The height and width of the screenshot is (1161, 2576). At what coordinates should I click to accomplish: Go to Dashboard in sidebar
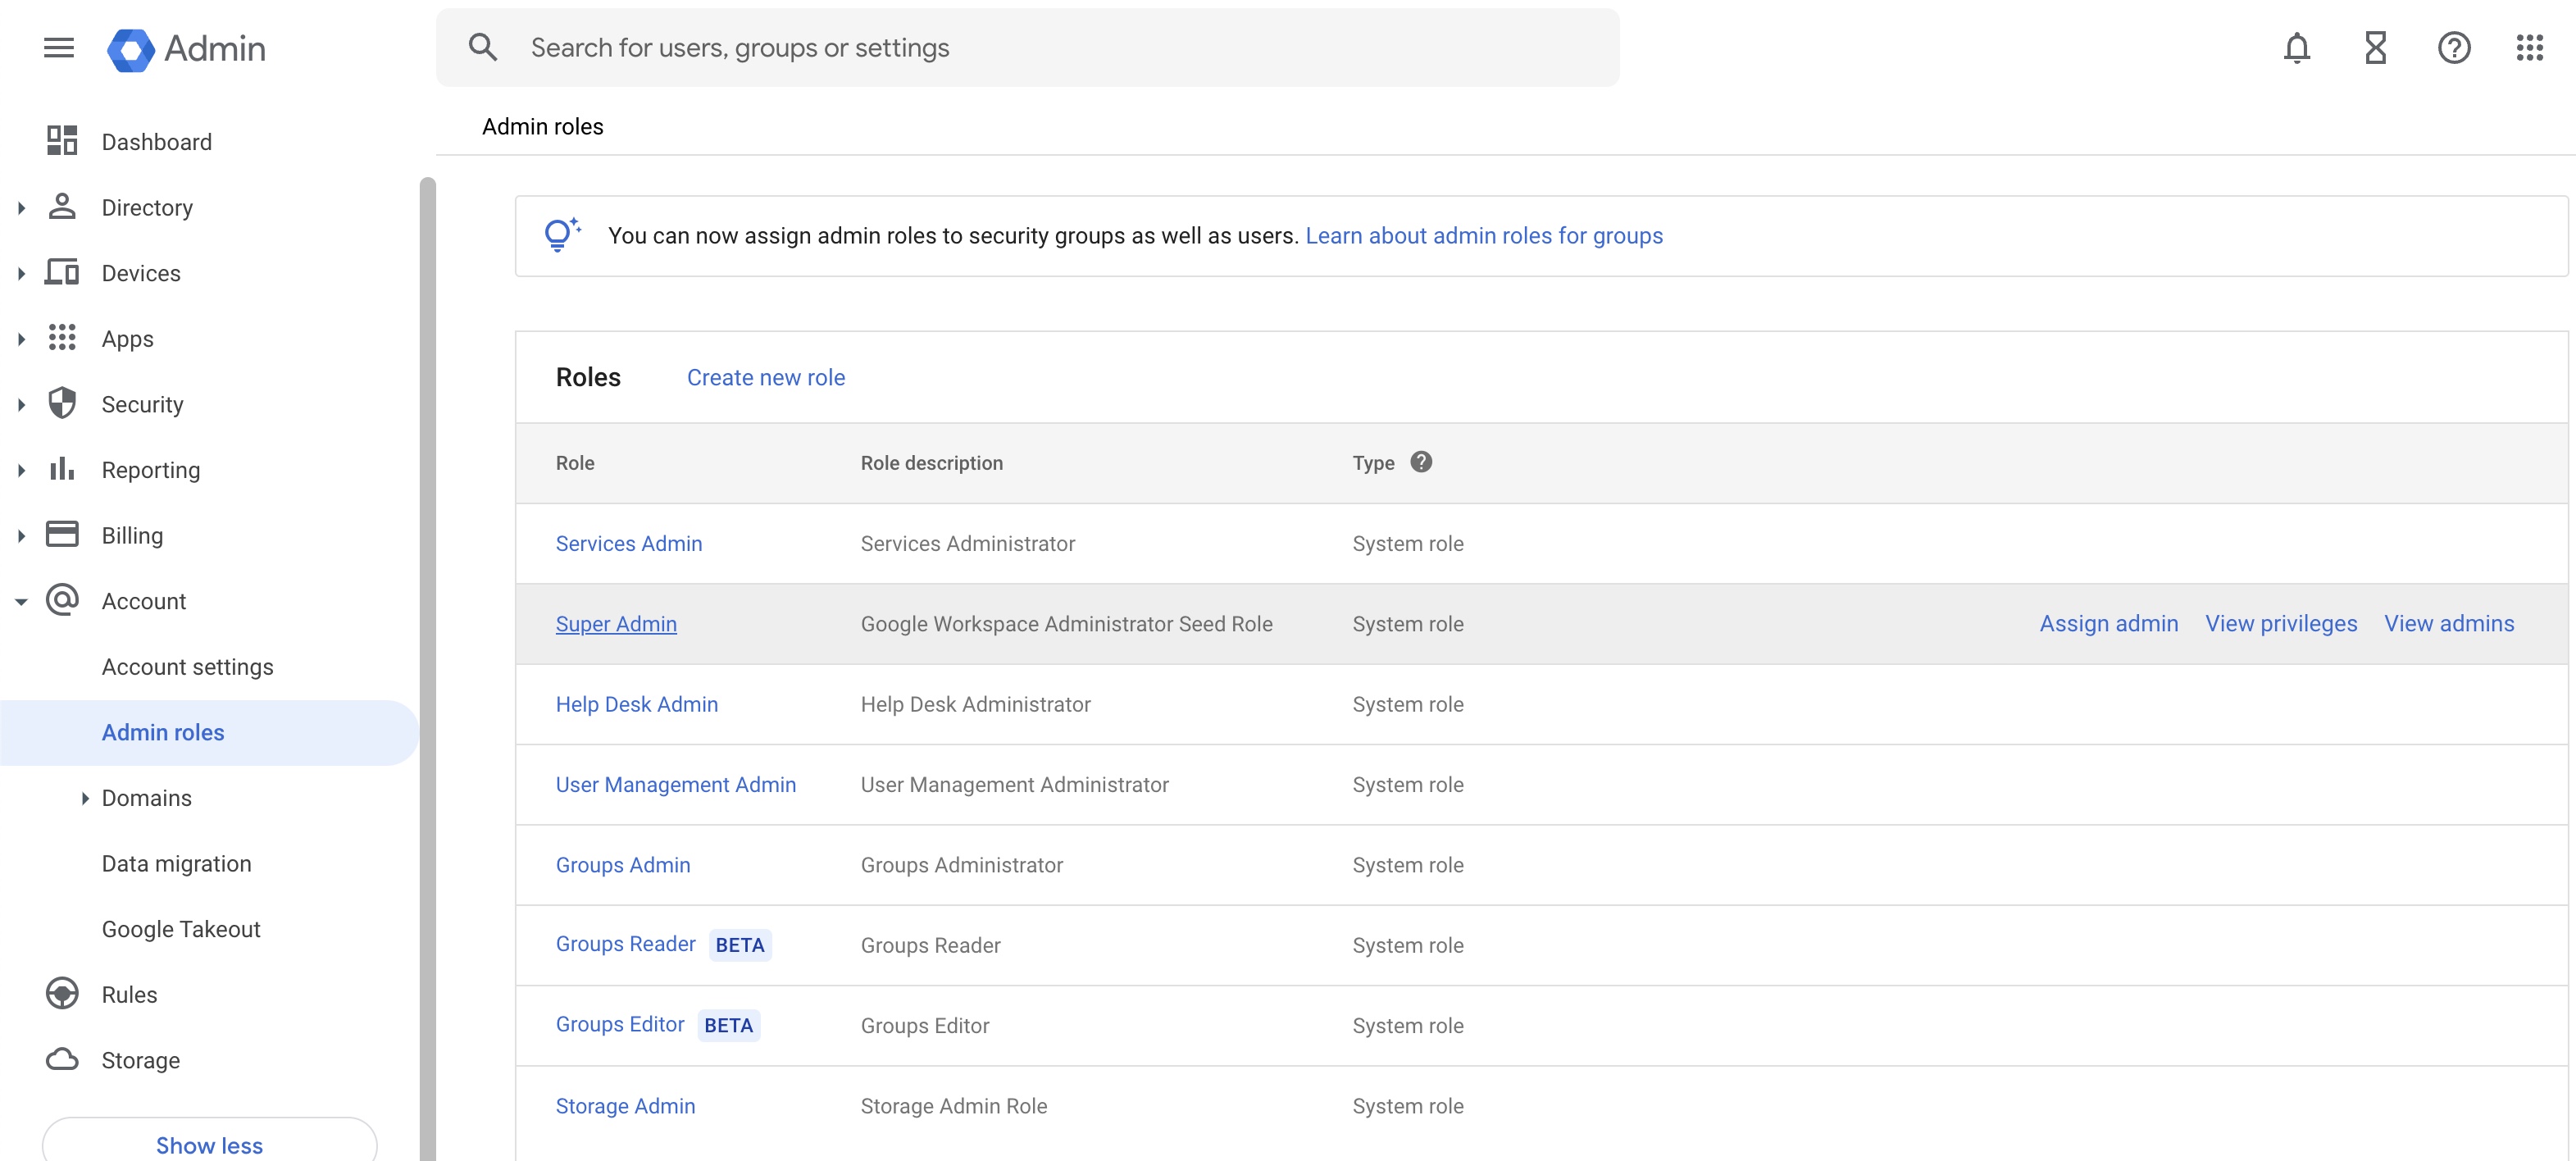pyautogui.click(x=156, y=142)
